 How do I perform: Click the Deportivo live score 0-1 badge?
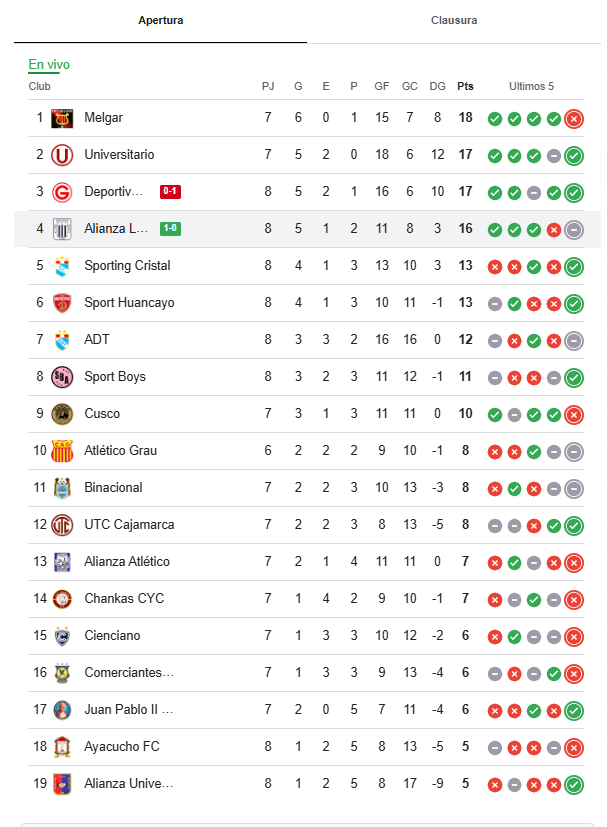[170, 192]
